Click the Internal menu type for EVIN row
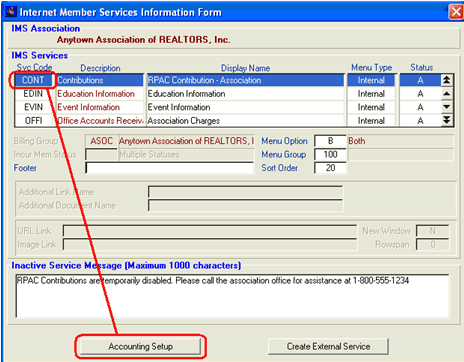Image resolution: width=464 pixels, height=362 pixels. click(371, 107)
